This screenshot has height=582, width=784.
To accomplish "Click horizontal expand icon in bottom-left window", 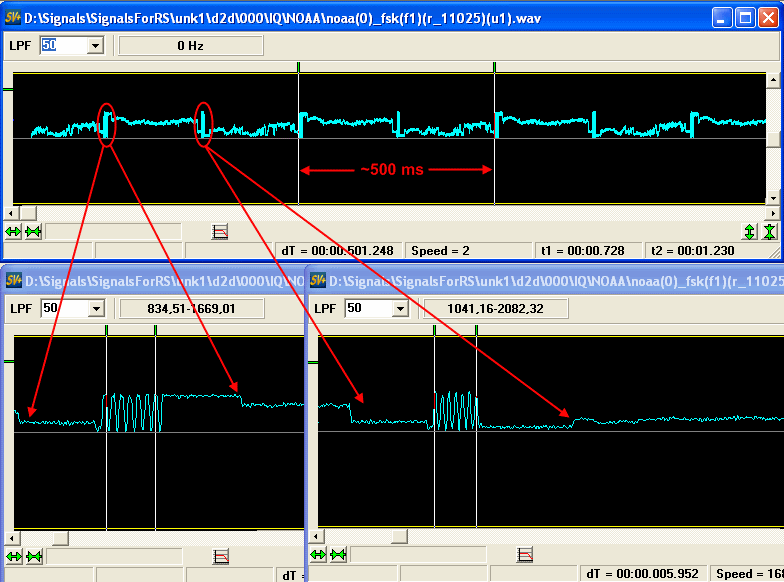I will pos(14,556).
